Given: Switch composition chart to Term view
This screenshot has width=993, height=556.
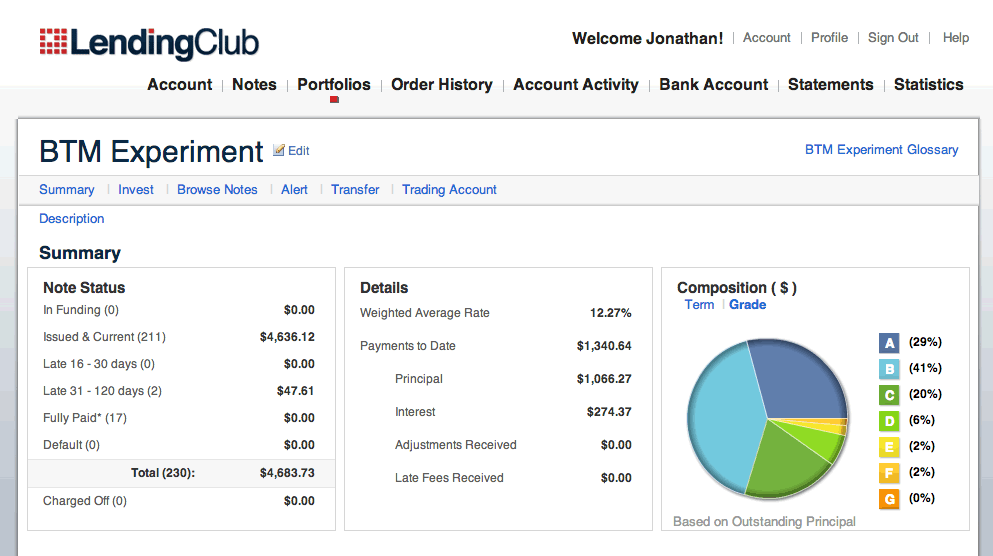Looking at the screenshot, I should tap(699, 305).
